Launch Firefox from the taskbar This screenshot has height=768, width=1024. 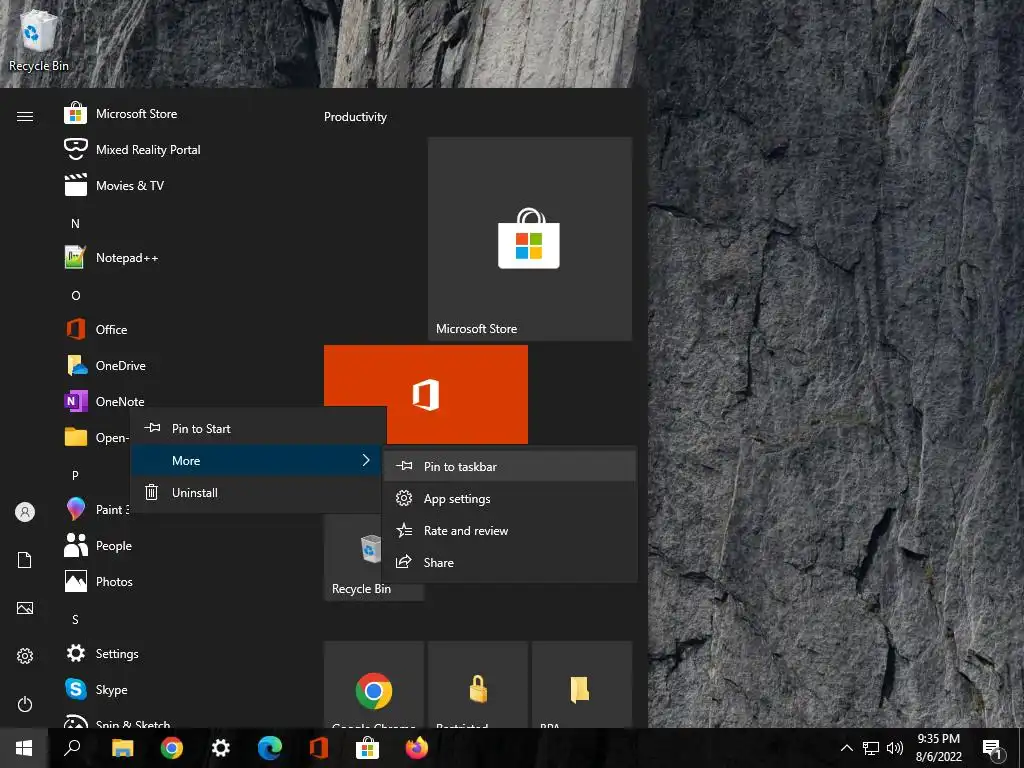coord(417,748)
